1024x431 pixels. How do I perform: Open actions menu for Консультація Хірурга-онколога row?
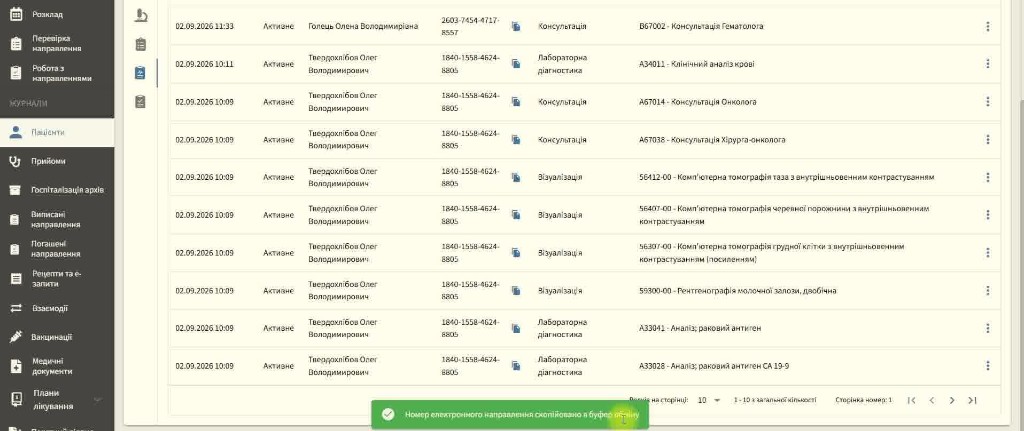tap(987, 140)
